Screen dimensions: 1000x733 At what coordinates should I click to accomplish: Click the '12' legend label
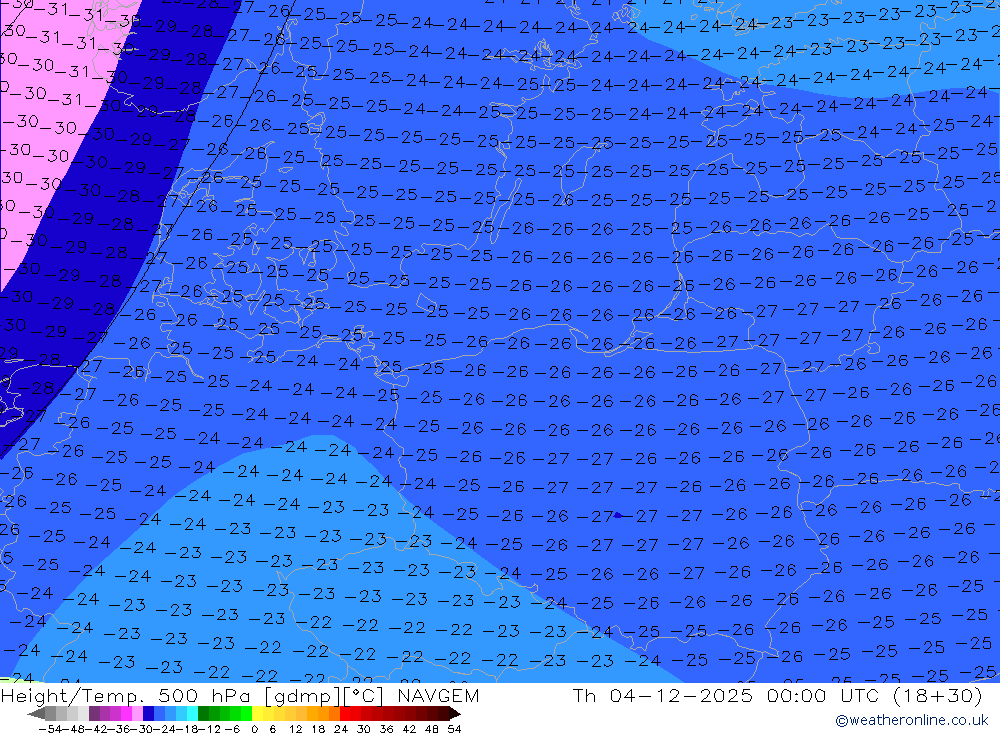(x=296, y=729)
